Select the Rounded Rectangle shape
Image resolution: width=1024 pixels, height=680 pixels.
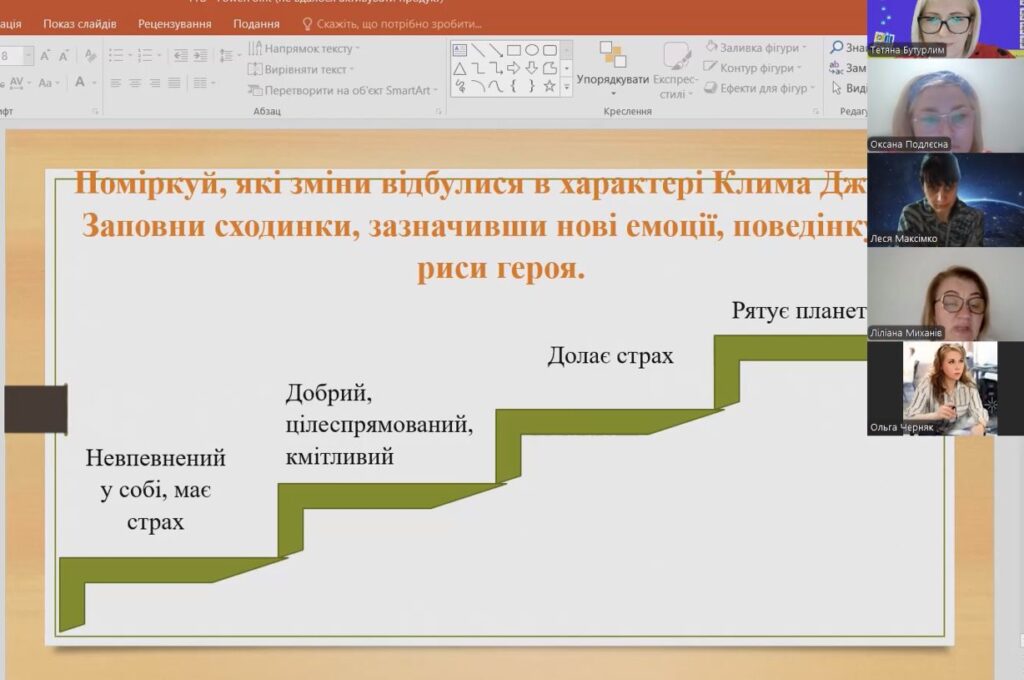(x=550, y=50)
